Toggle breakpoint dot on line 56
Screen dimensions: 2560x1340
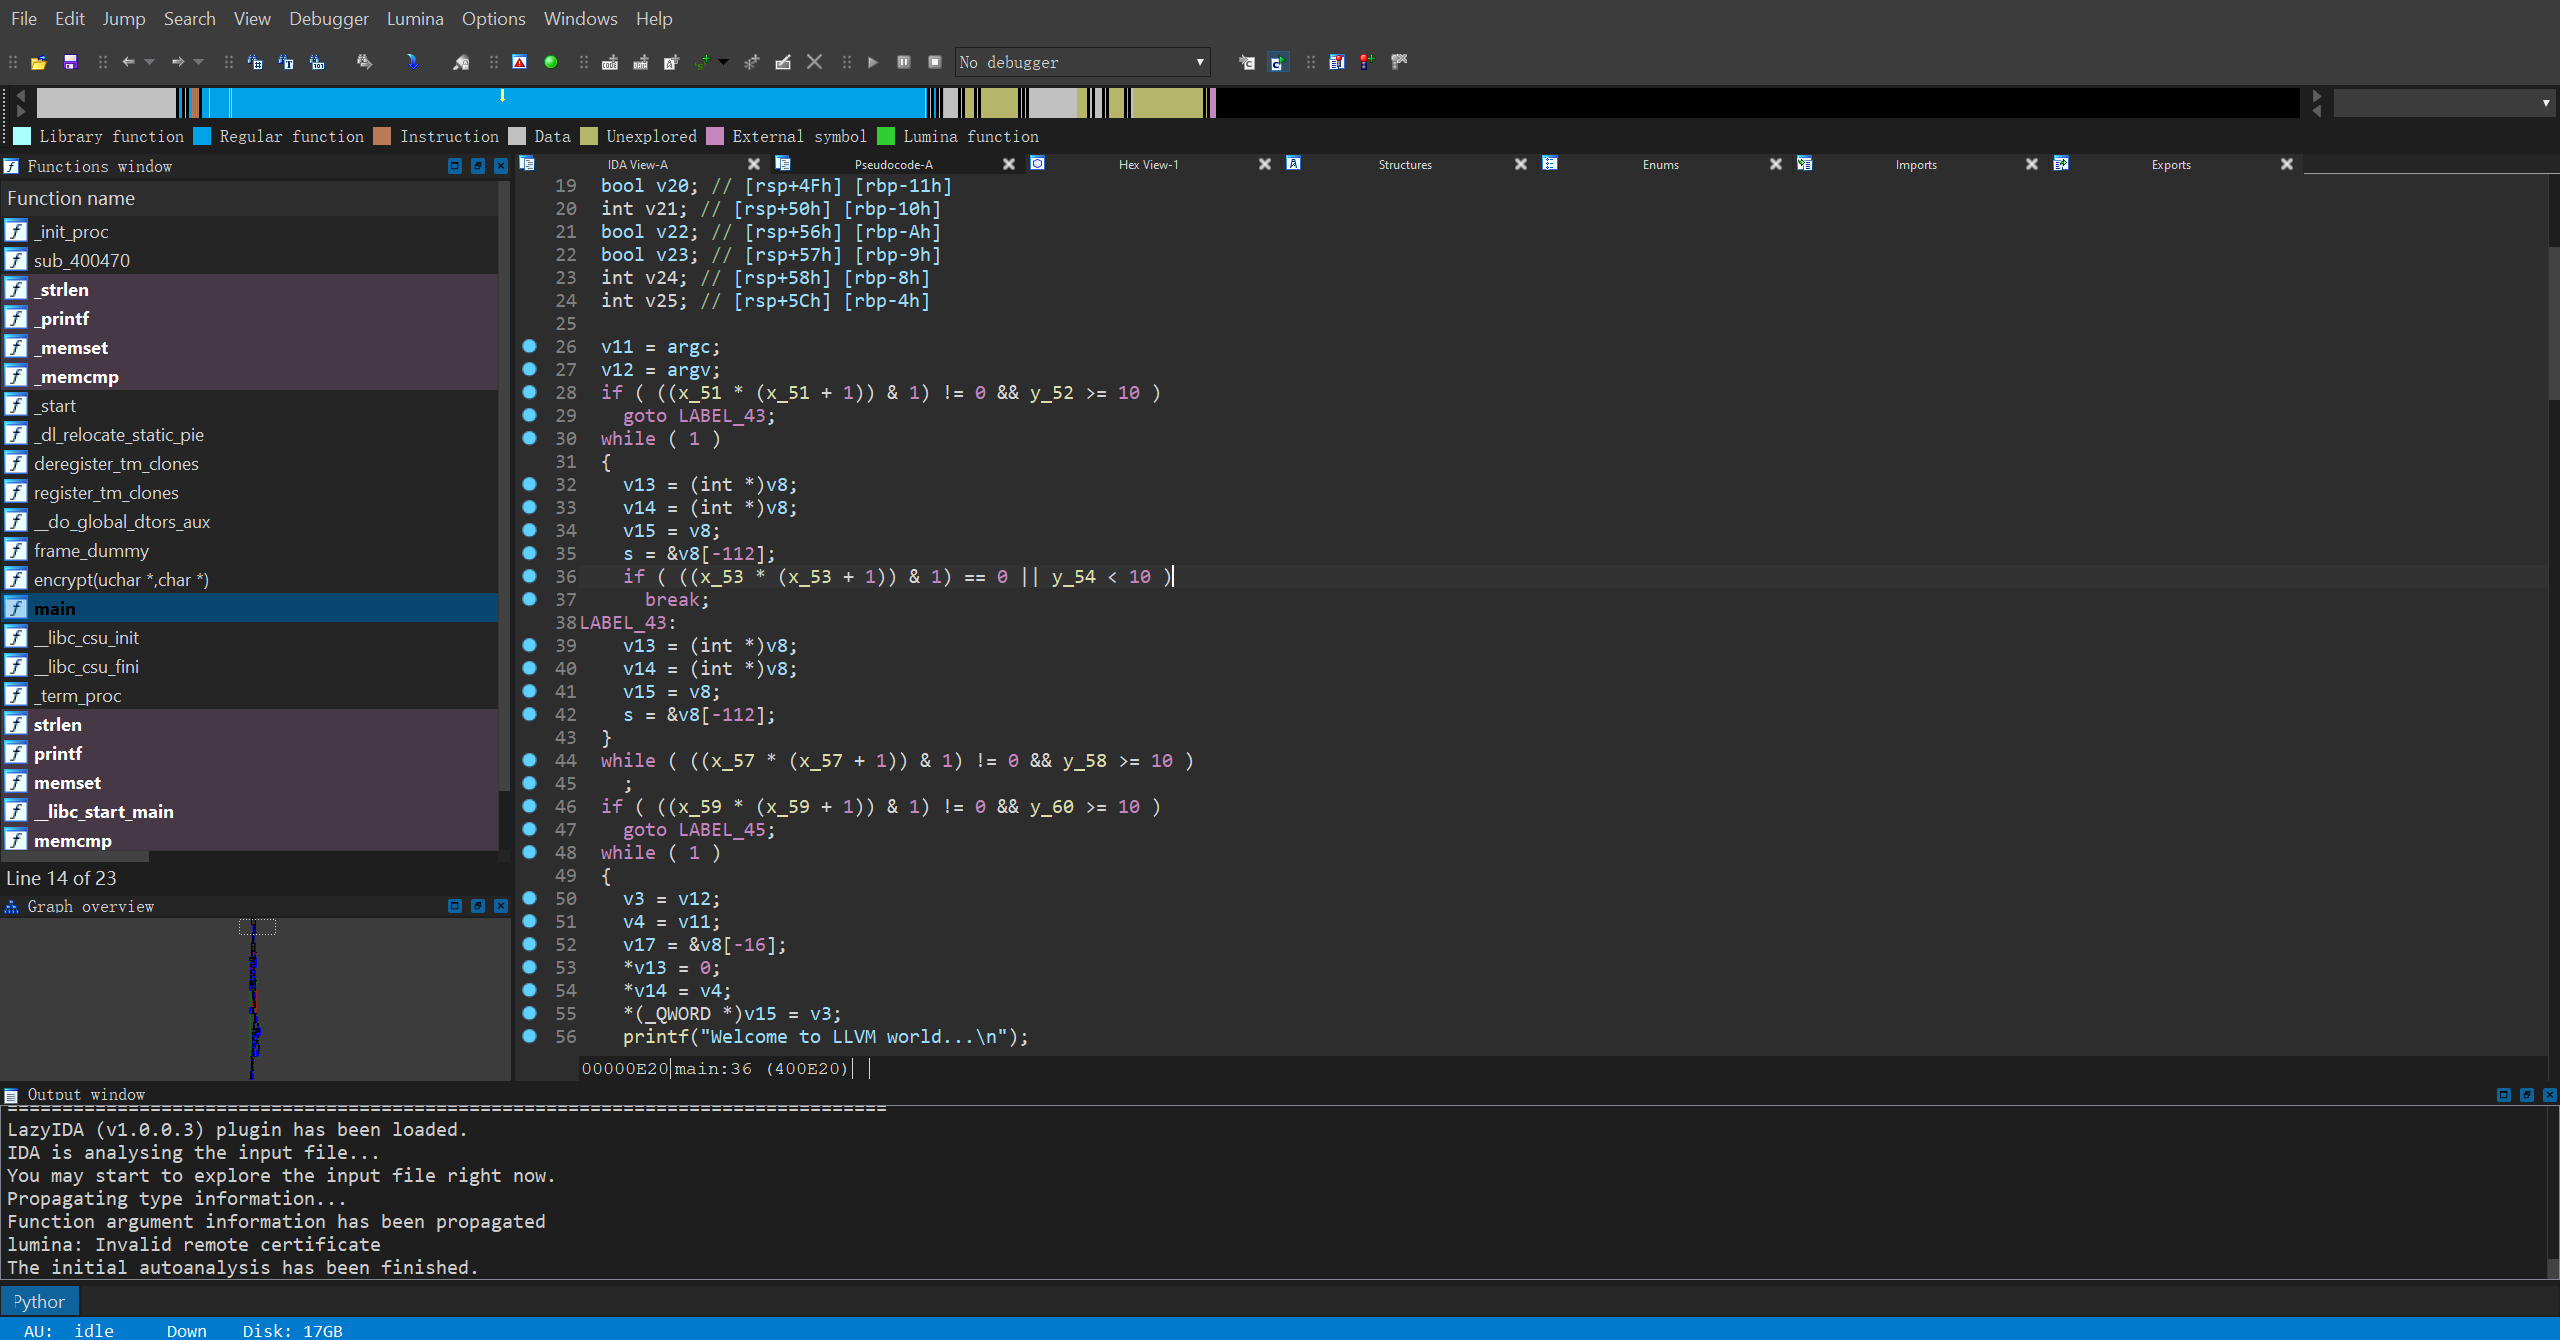[530, 1036]
